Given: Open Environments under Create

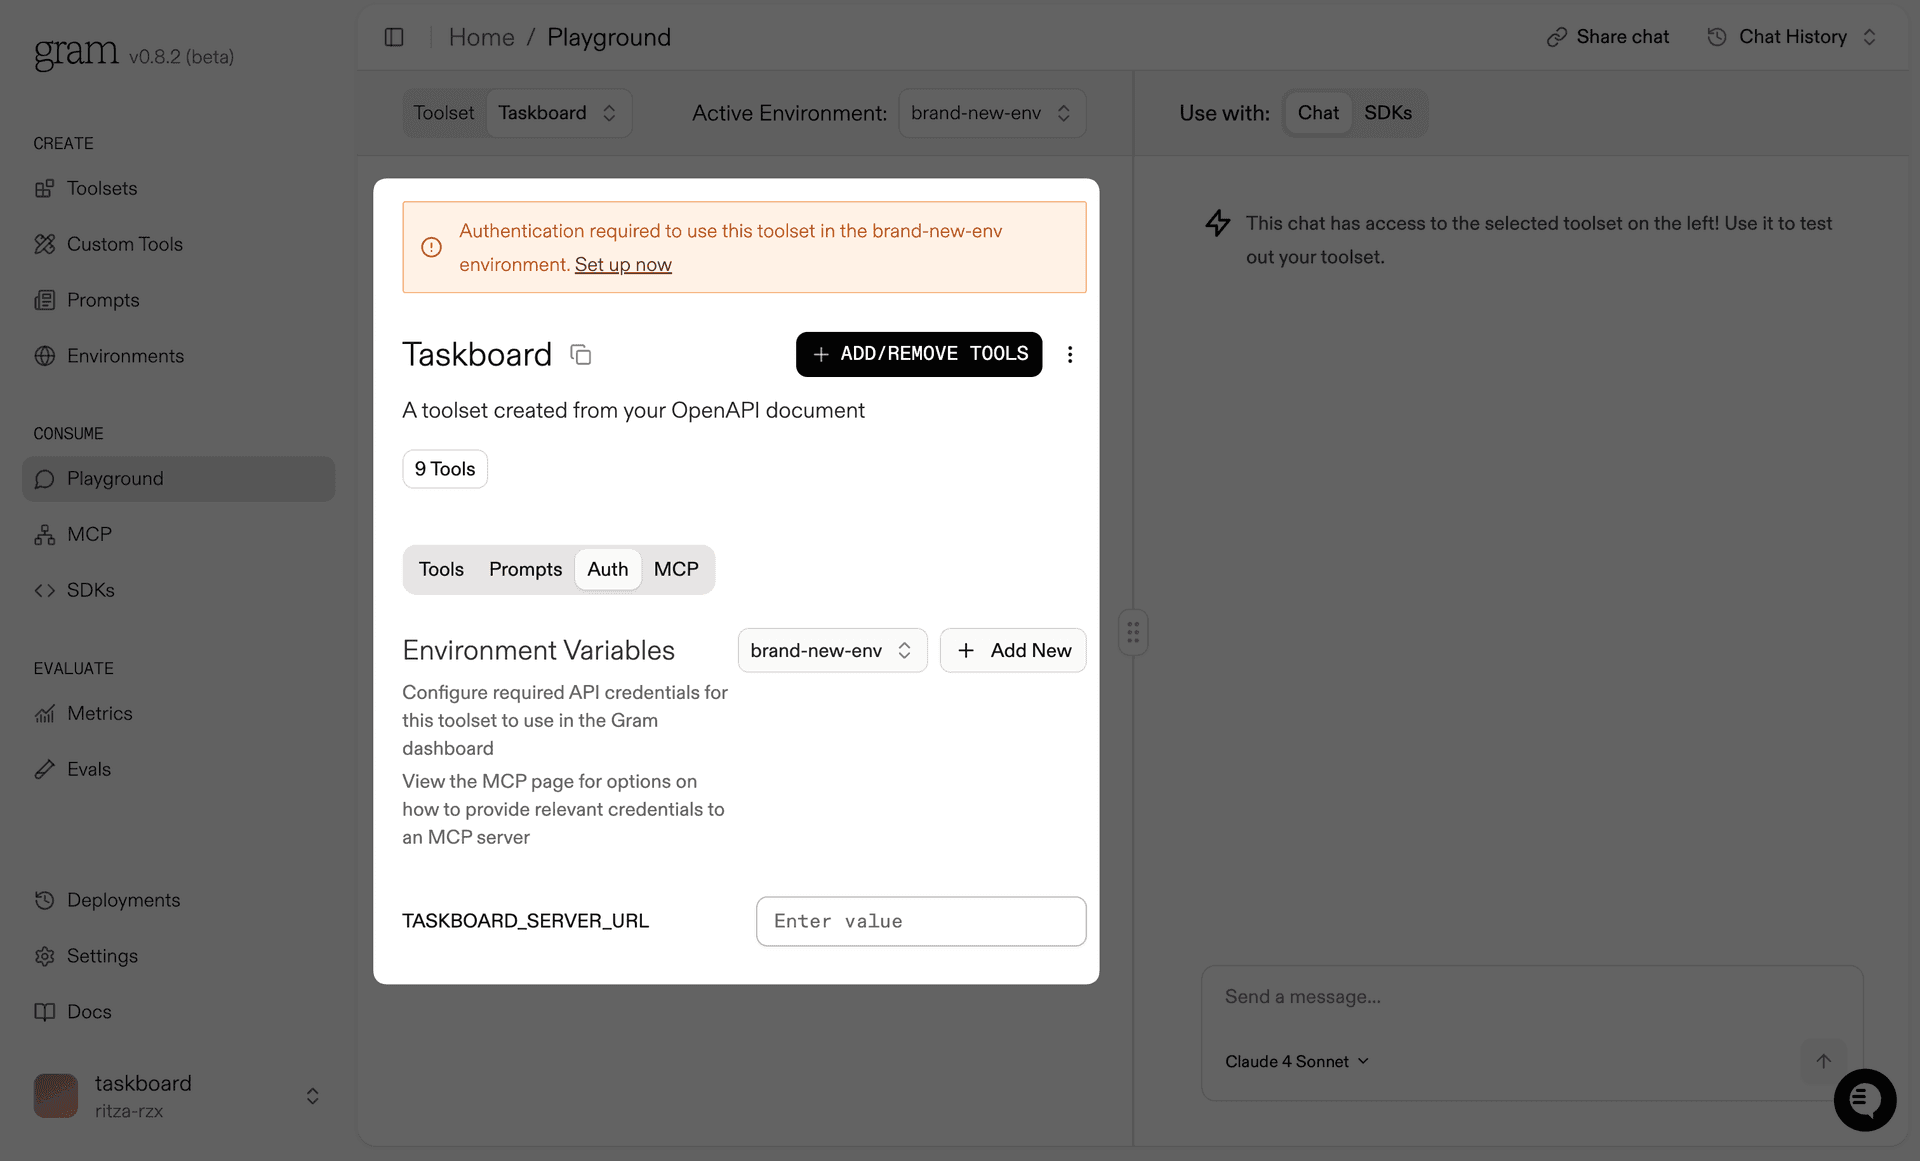Looking at the screenshot, I should click(x=125, y=355).
